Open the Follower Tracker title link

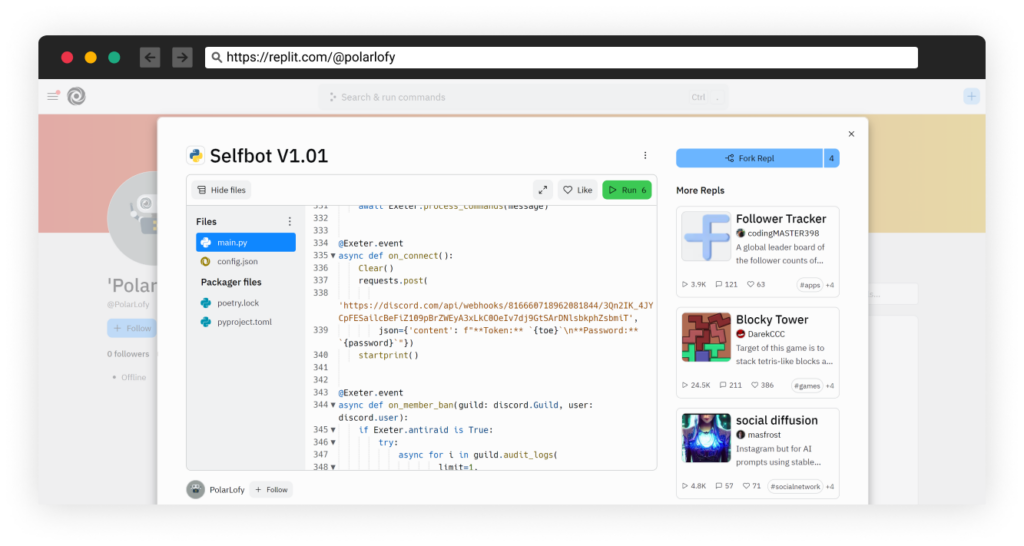click(781, 219)
